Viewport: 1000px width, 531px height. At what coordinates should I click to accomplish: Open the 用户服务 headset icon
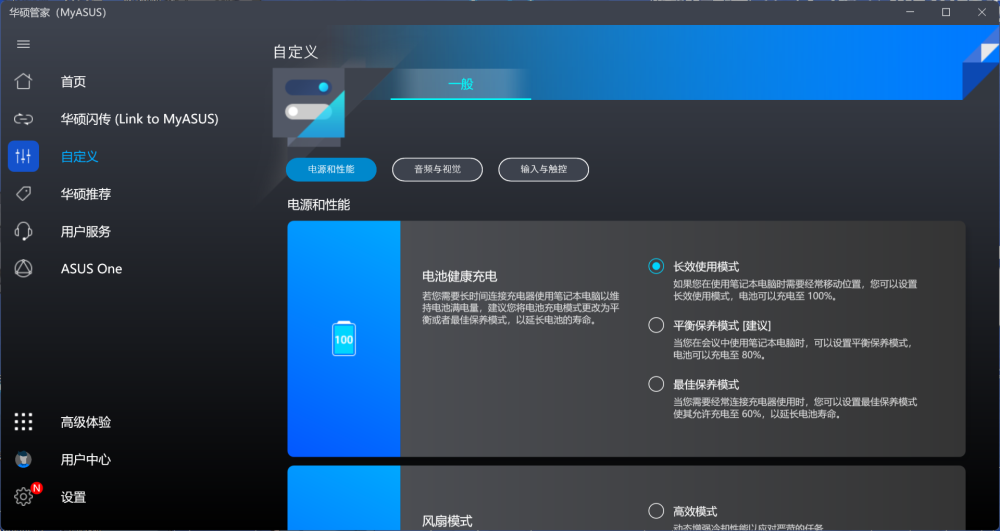[24, 231]
